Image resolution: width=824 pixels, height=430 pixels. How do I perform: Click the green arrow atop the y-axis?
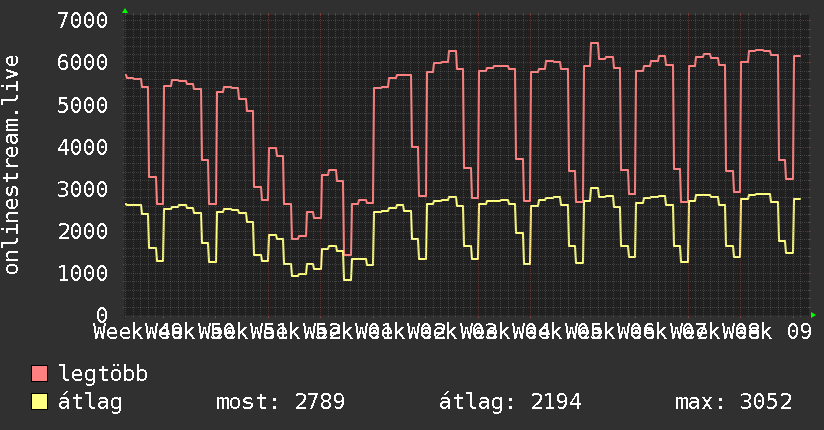[125, 11]
